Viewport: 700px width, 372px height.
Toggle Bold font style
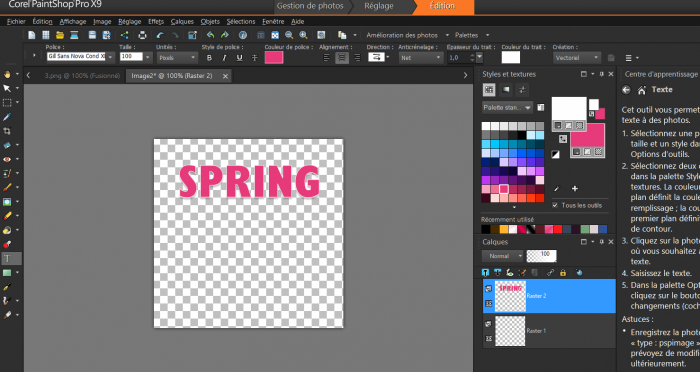click(209, 58)
